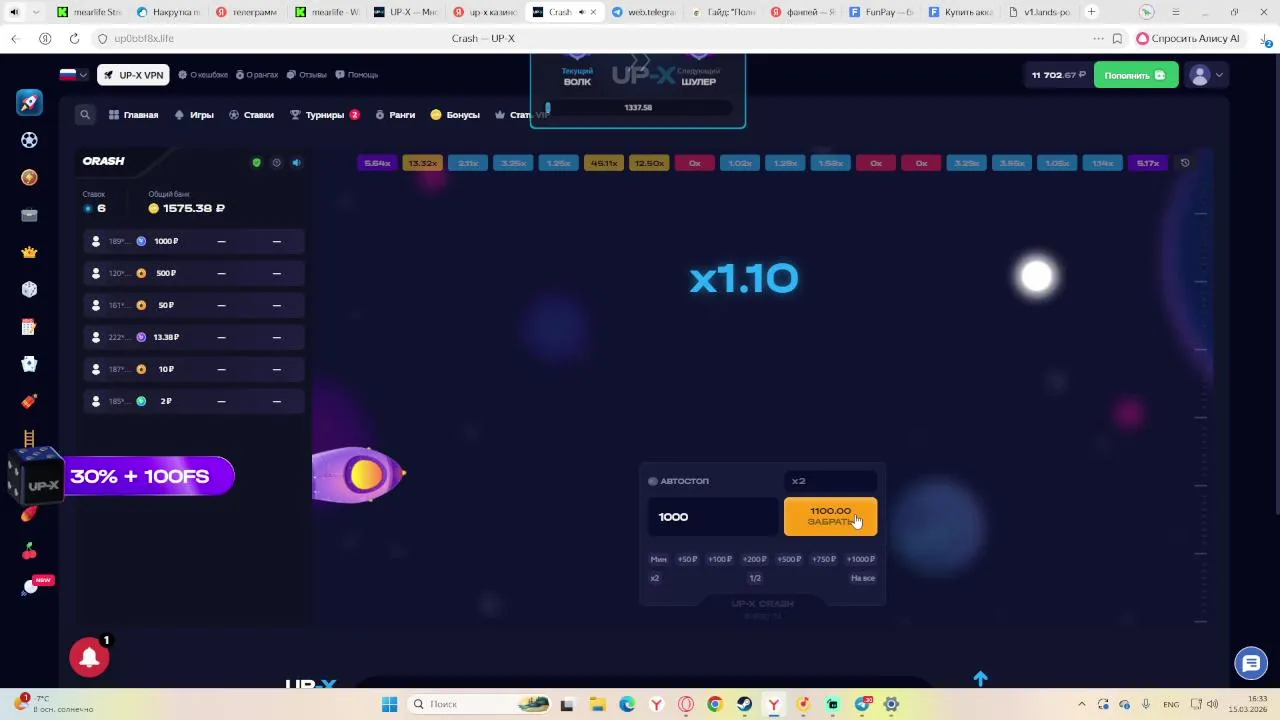Expand the user profile menu
The image size is (1280, 720).
coord(1205,75)
